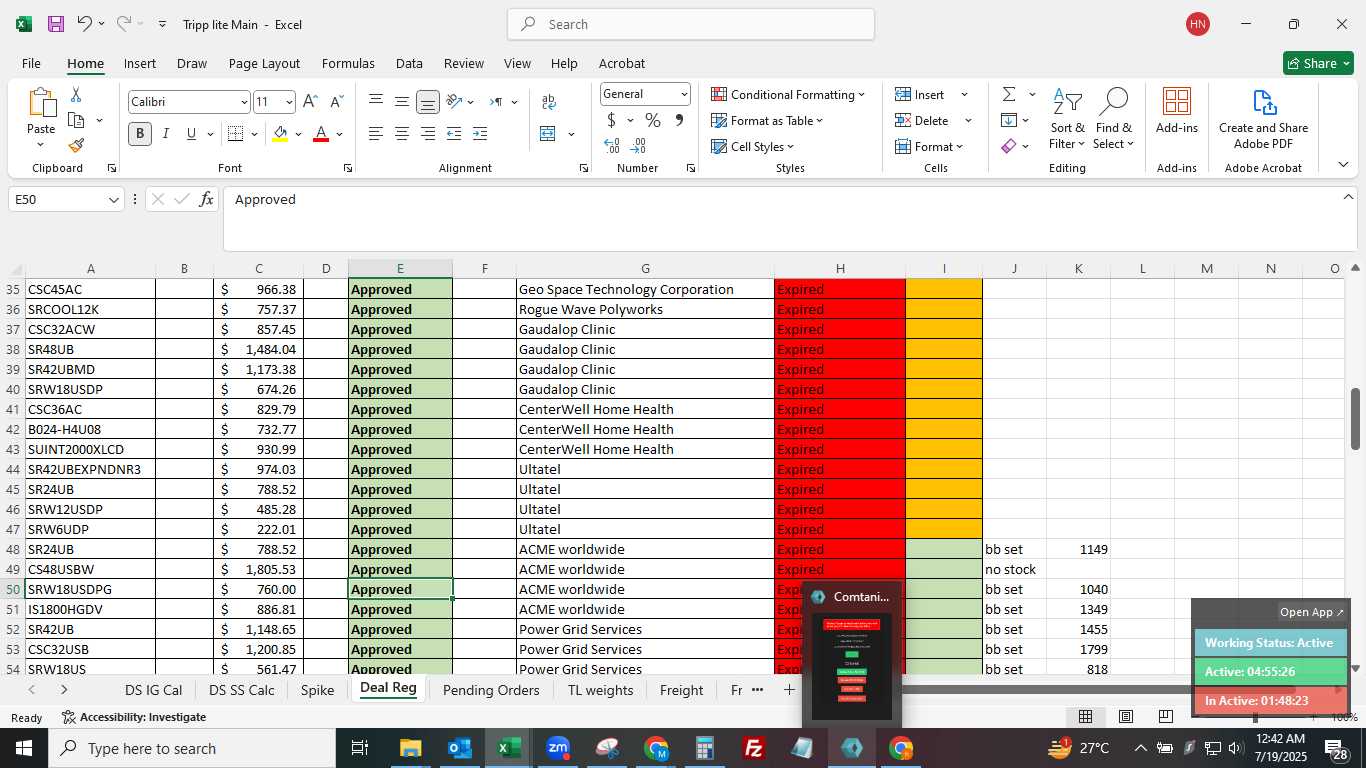Click the yellow Fill Color swatch button
The height and width of the screenshot is (768, 1366).
click(x=280, y=133)
